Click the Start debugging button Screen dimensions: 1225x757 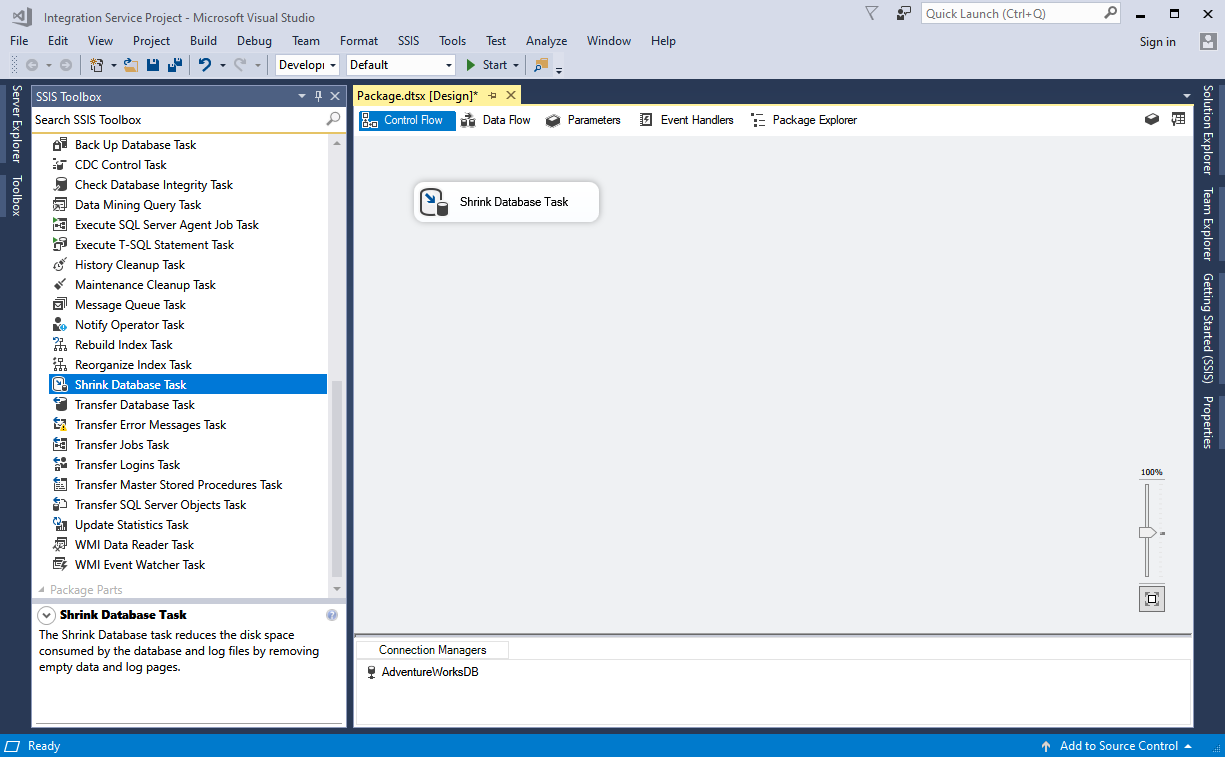coord(487,65)
